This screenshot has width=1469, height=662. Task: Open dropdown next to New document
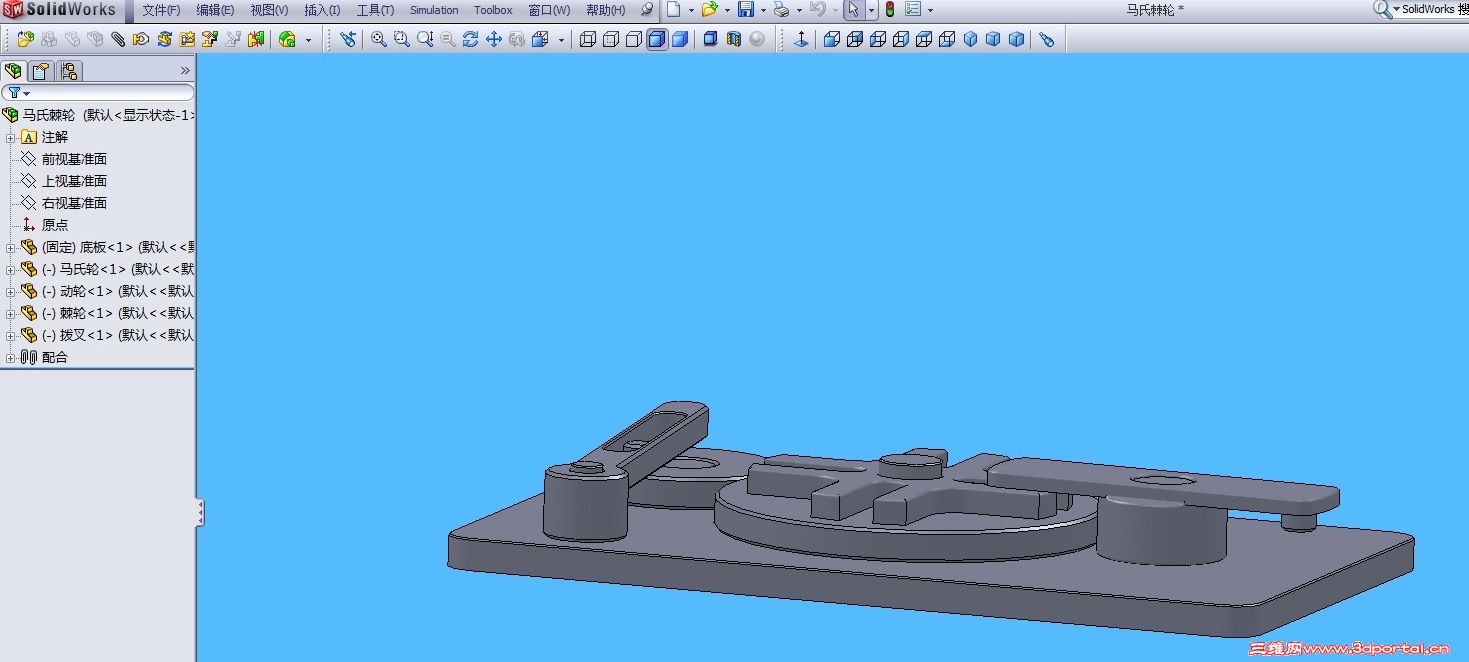click(691, 10)
